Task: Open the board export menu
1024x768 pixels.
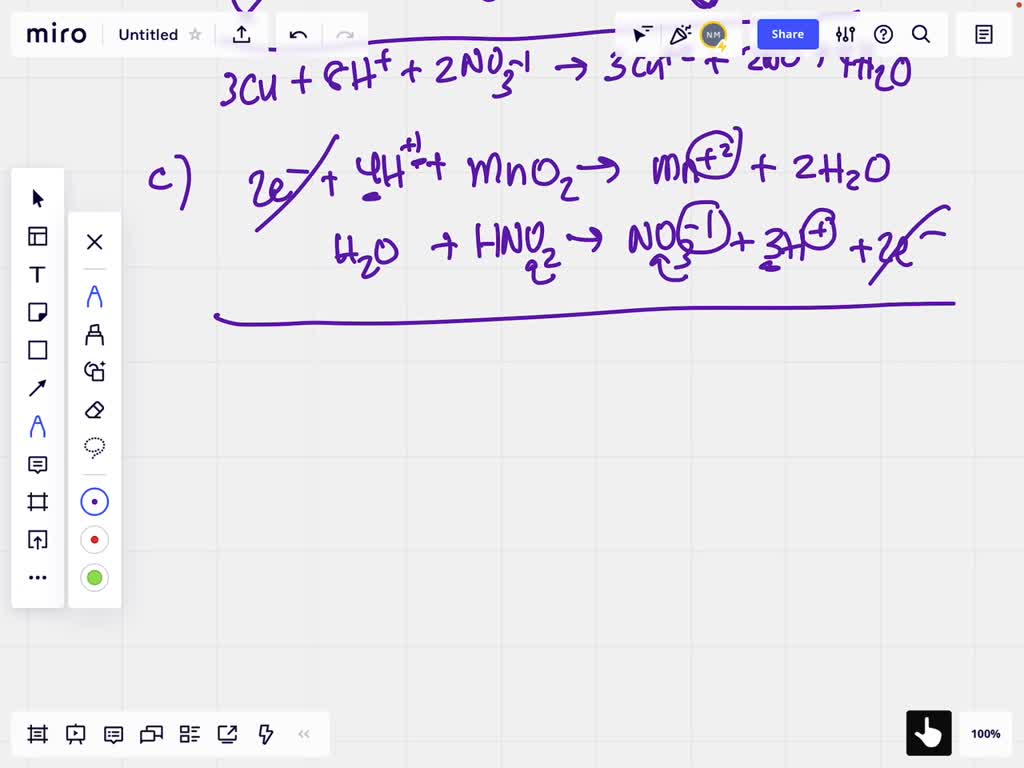Action: (241, 34)
